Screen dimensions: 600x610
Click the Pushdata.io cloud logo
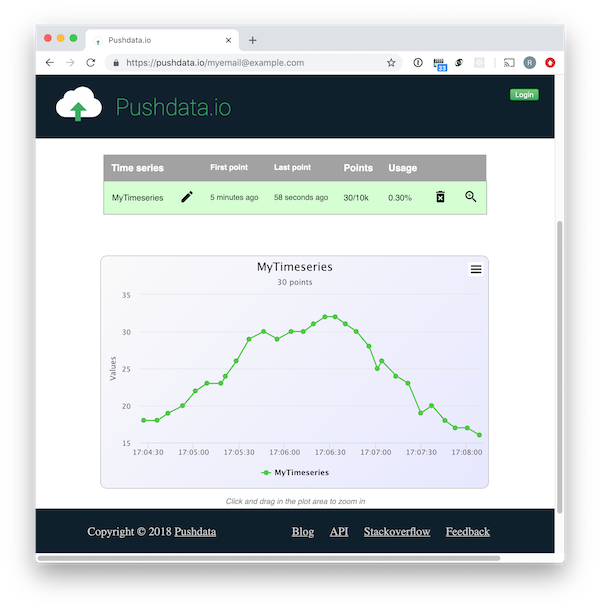click(79, 104)
